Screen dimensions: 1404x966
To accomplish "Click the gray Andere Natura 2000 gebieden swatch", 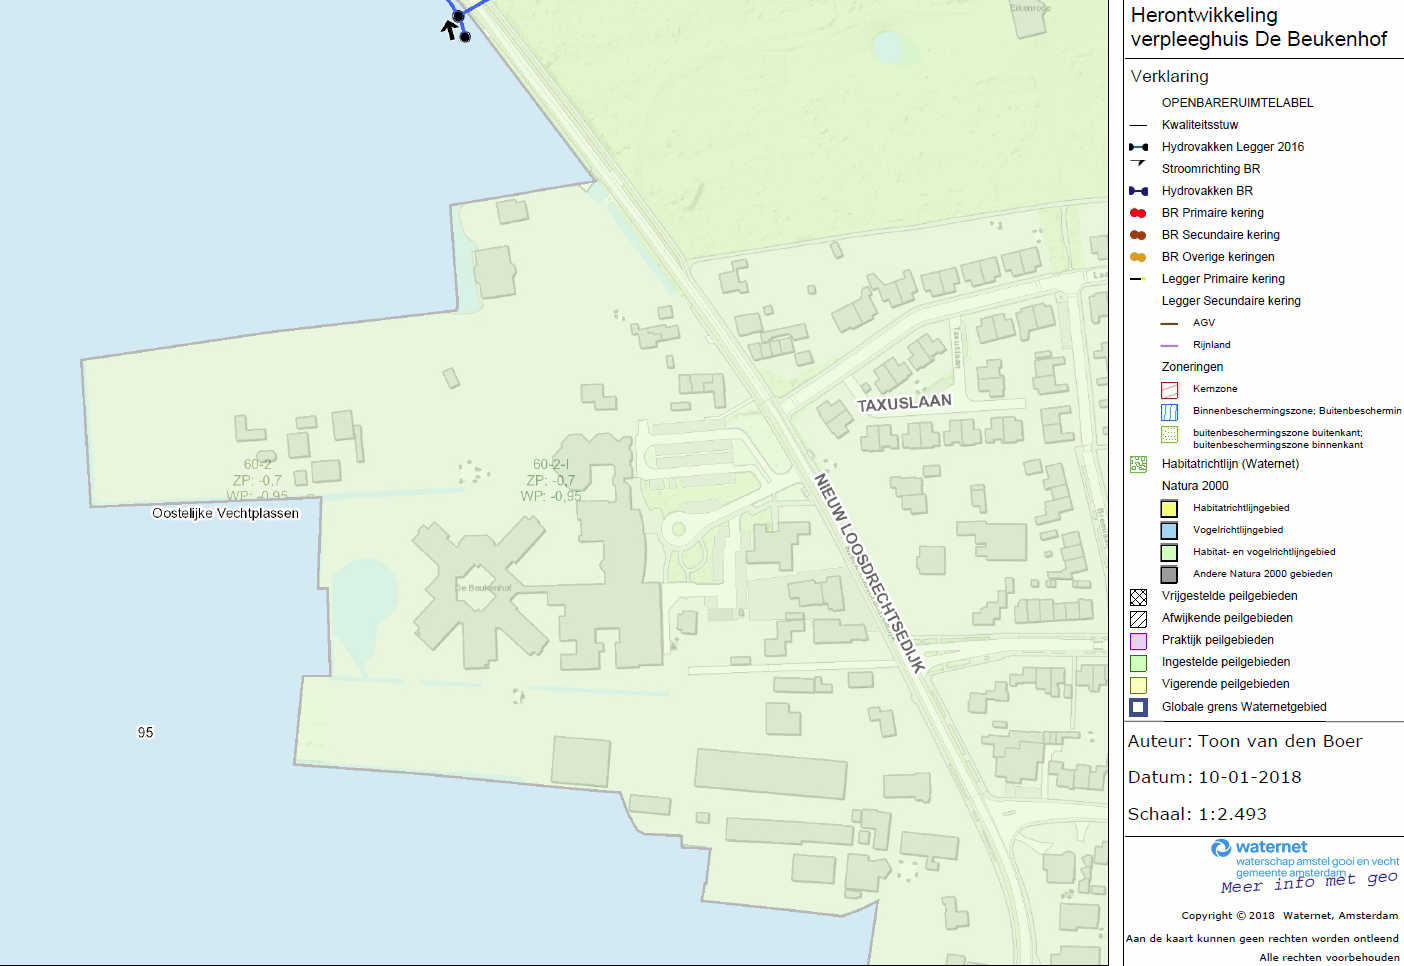I will tap(1169, 574).
